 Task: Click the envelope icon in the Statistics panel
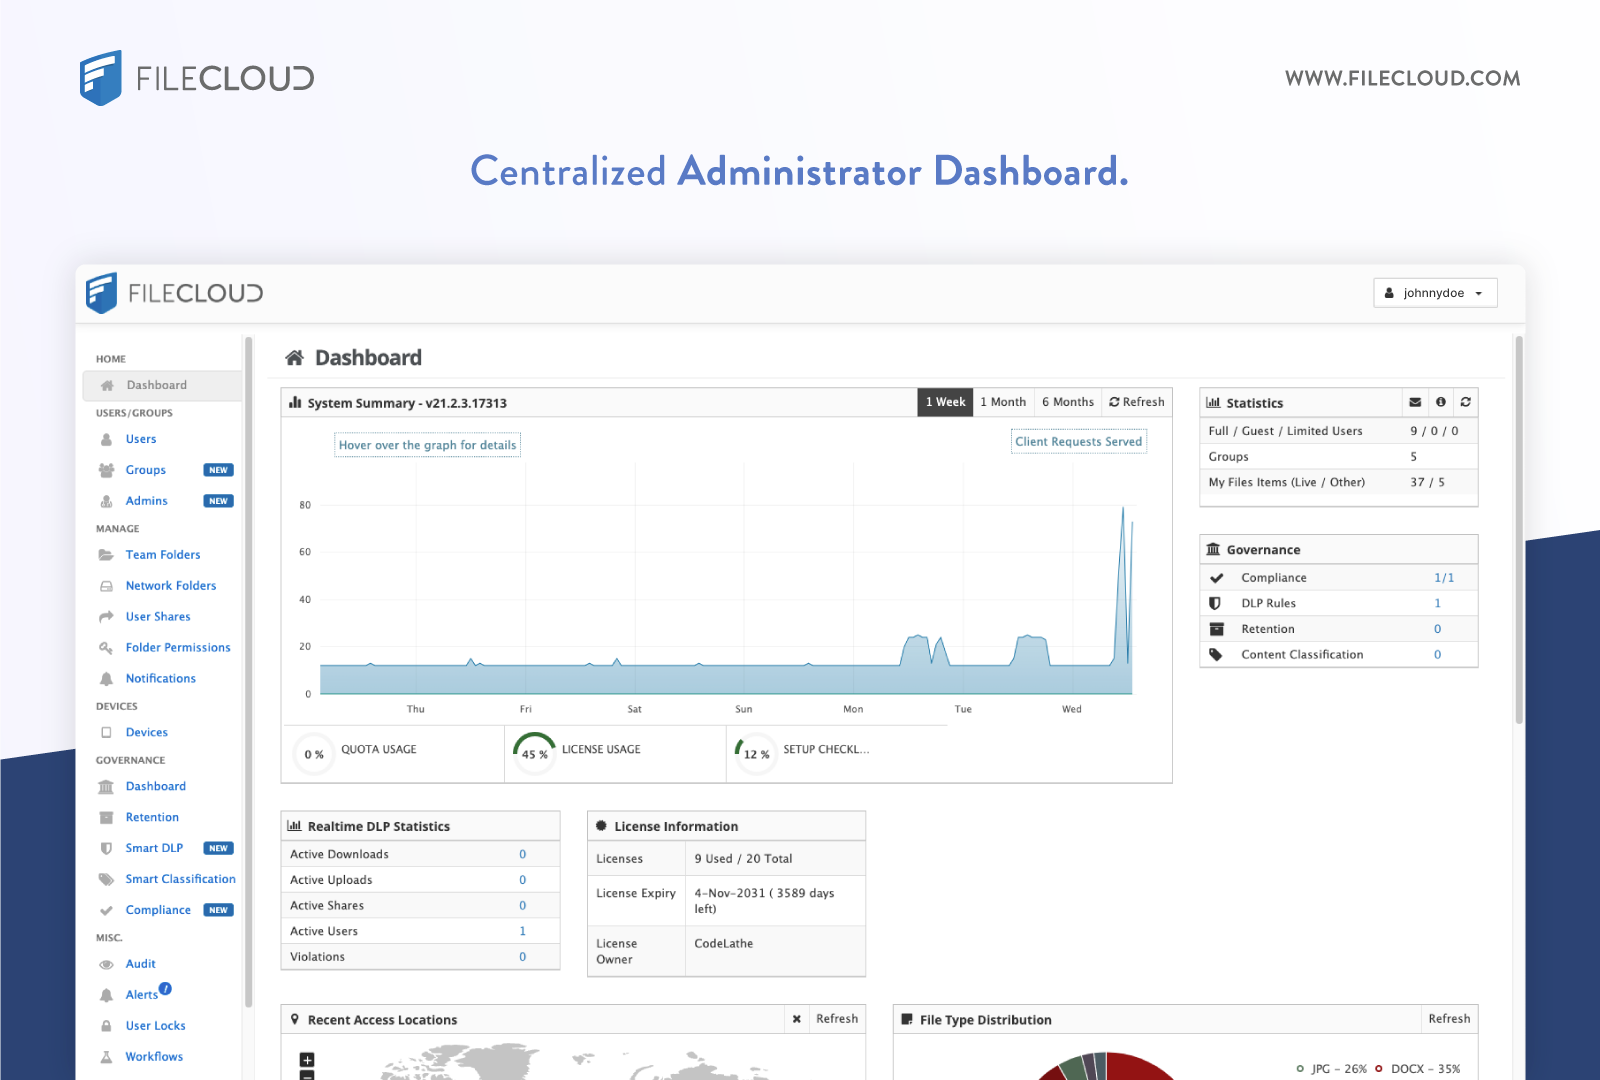1415,402
